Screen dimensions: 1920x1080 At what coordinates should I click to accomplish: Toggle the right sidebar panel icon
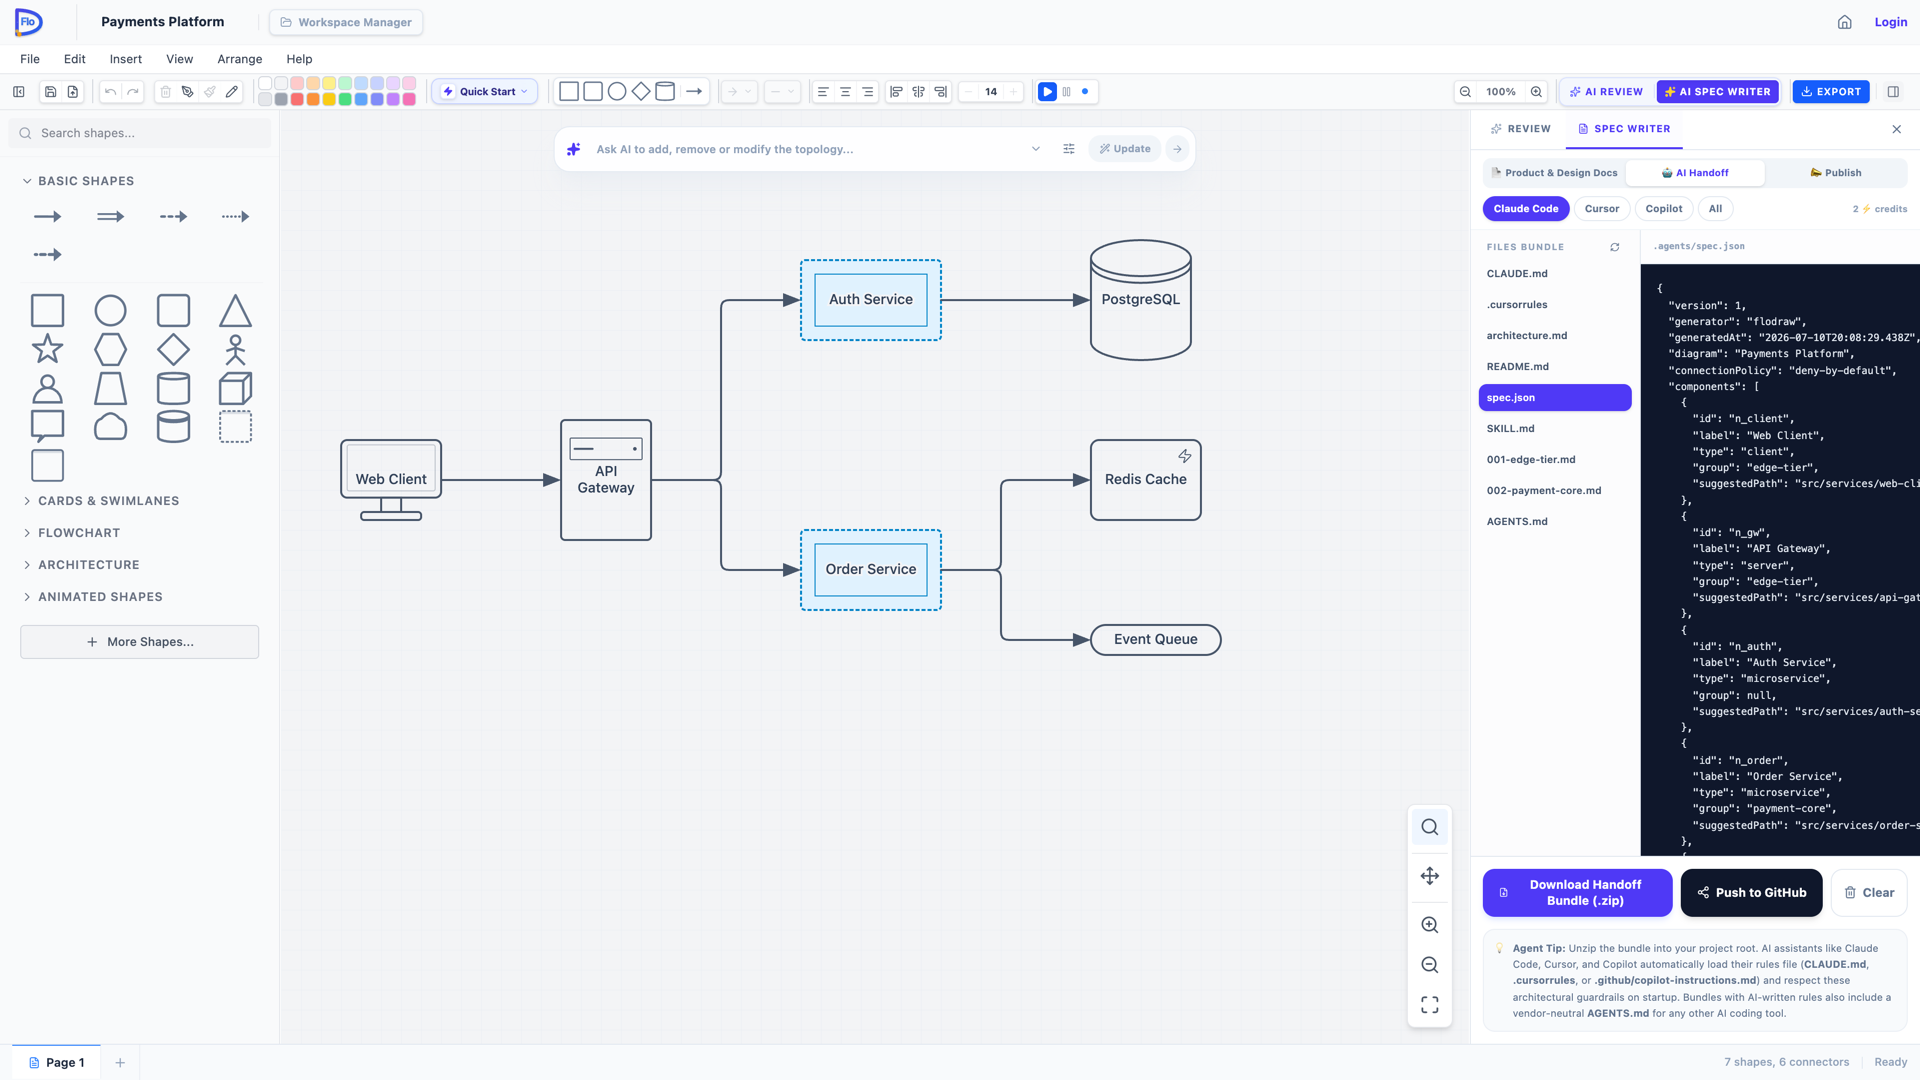(1893, 92)
